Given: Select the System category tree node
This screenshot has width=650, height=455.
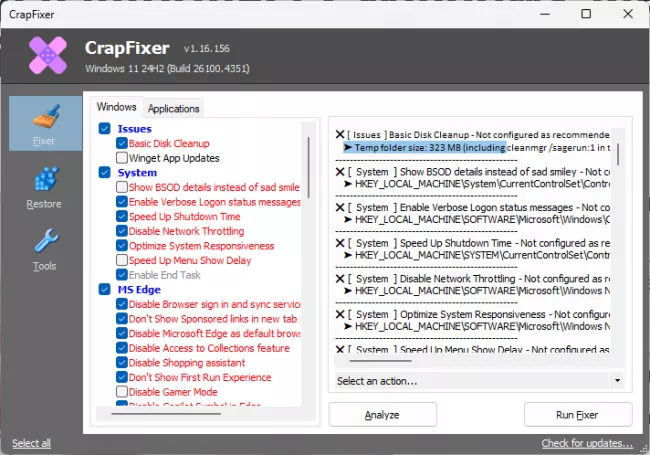Looking at the screenshot, I should click(x=137, y=172).
